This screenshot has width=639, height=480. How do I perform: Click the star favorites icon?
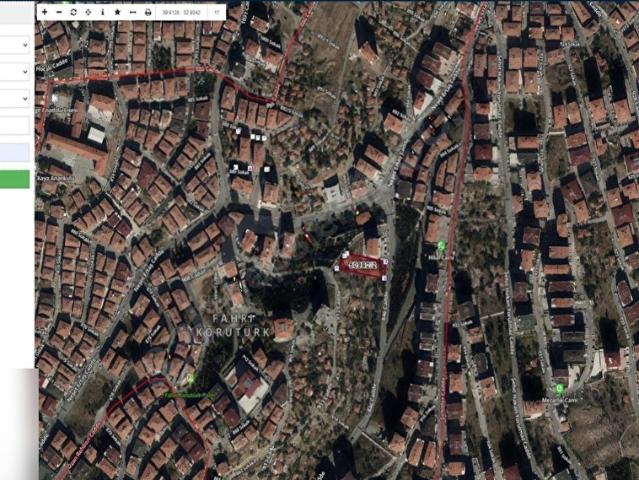tap(117, 12)
